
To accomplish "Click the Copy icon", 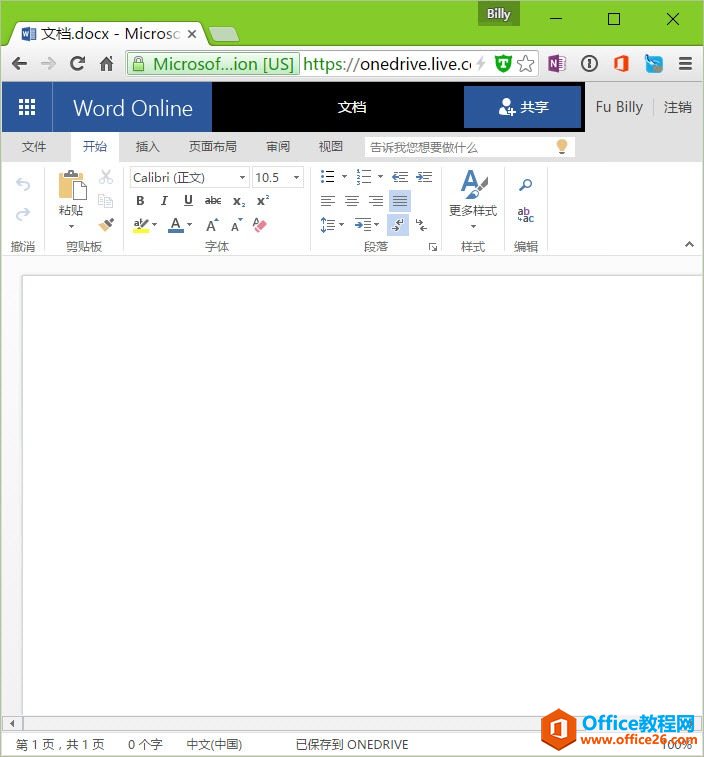I will pyautogui.click(x=106, y=200).
